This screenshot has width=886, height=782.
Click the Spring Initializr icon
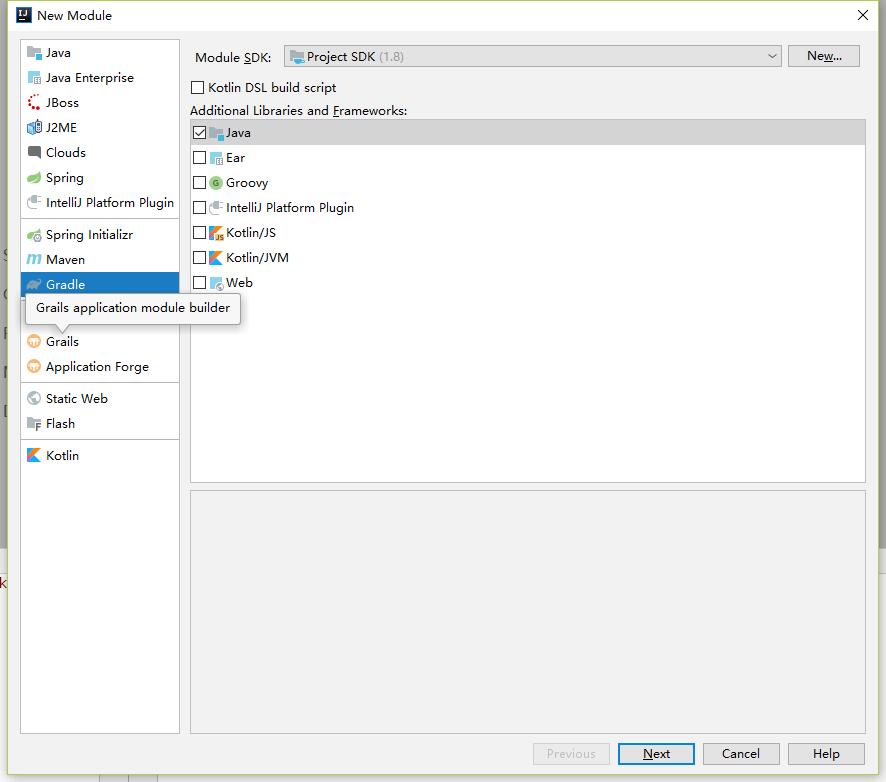34,234
